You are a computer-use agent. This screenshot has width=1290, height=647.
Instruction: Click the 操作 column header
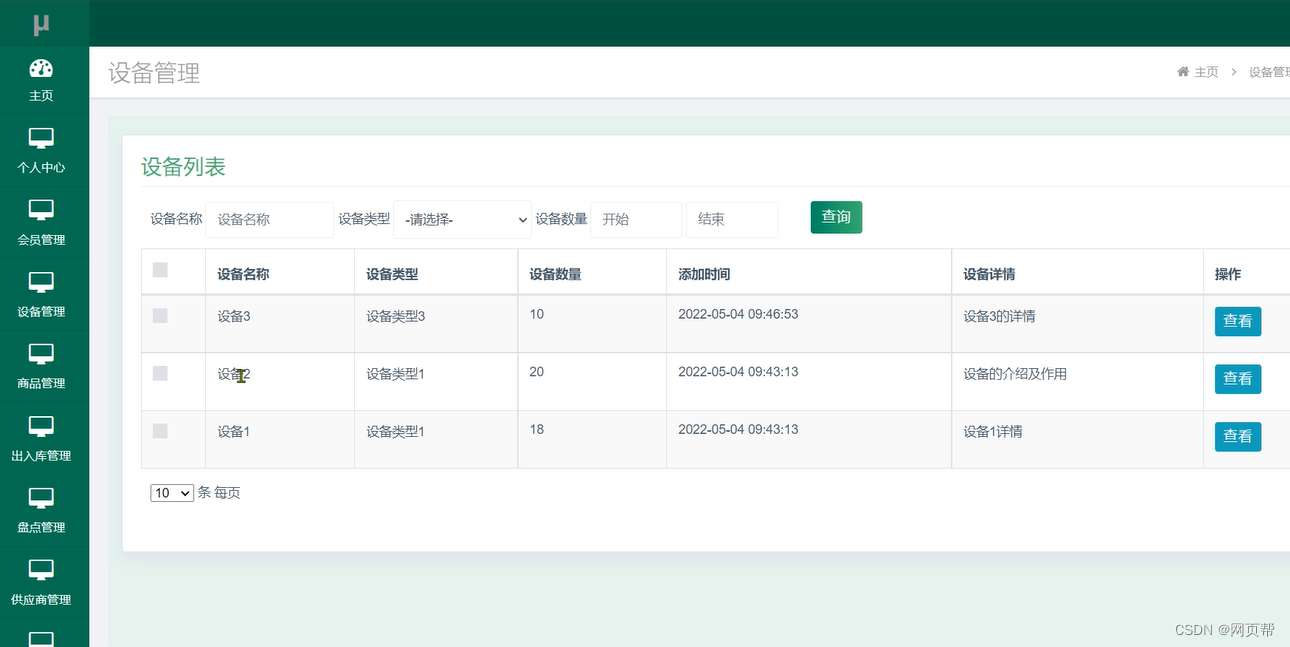pos(1228,274)
